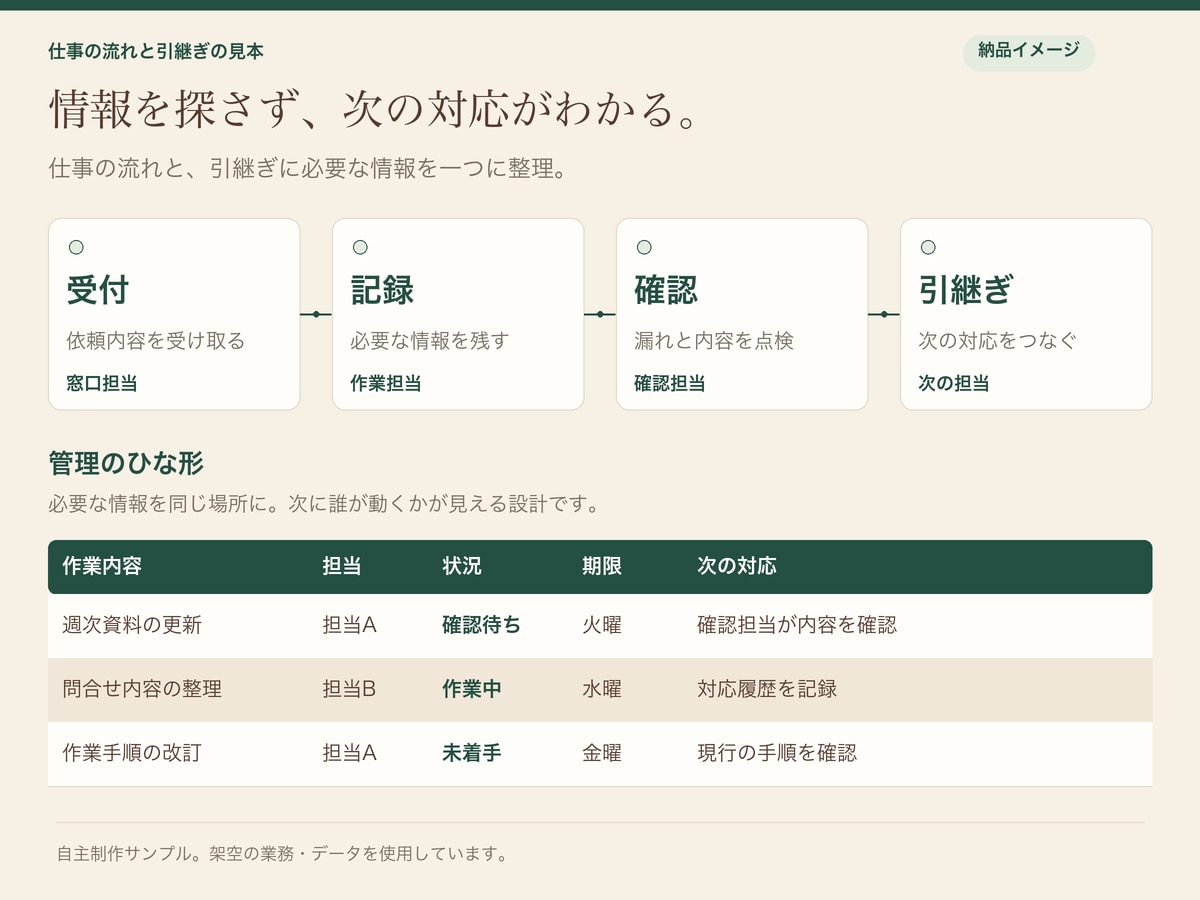Select the 受付 step card title
The image size is (1200, 900).
coord(98,291)
